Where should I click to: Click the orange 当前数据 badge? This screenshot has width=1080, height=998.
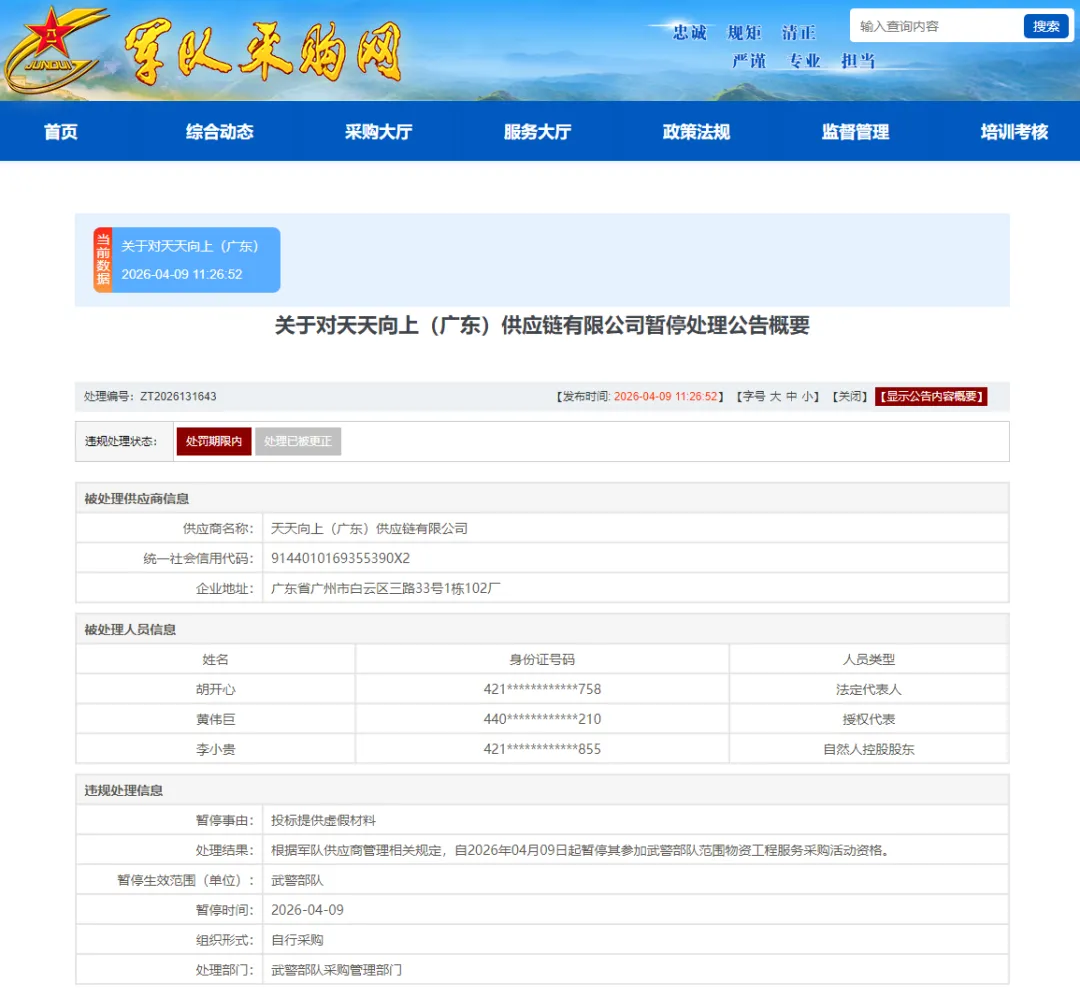coord(100,260)
